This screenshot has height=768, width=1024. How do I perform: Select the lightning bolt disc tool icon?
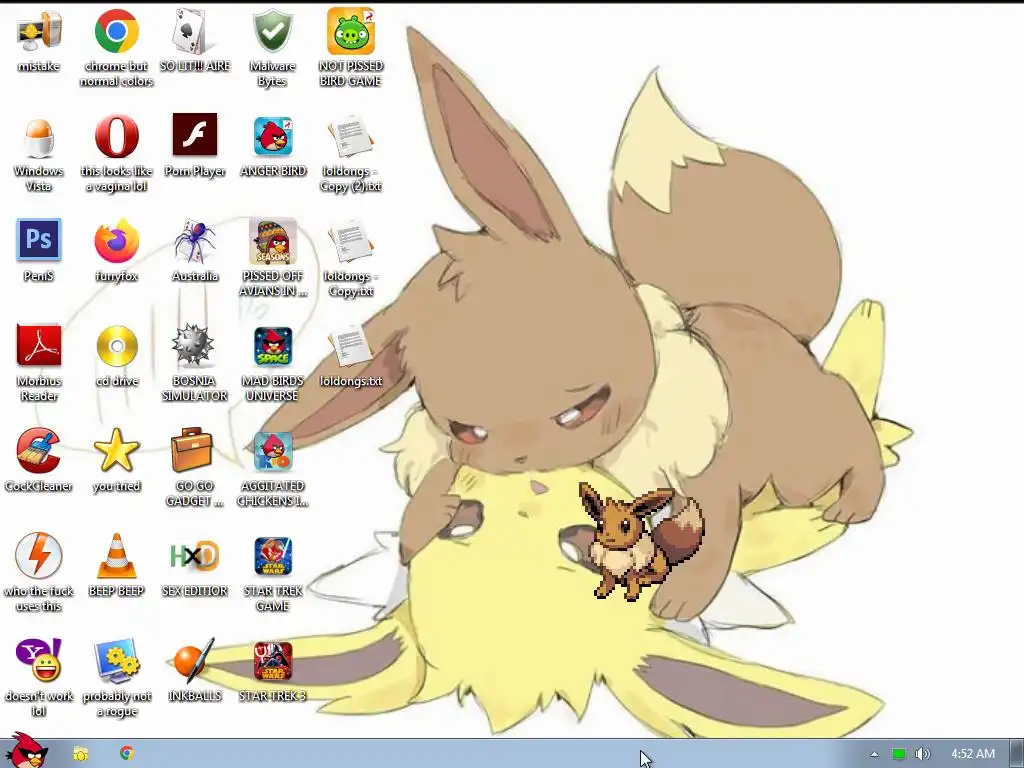pyautogui.click(x=39, y=555)
